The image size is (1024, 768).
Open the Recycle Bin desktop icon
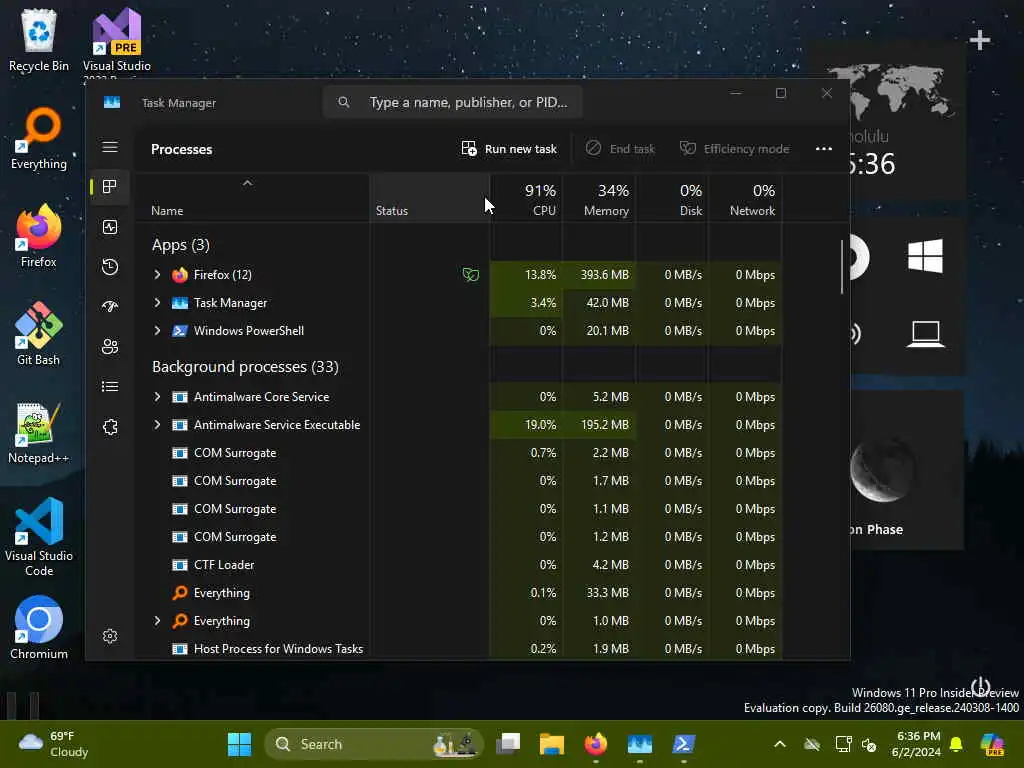point(39,40)
